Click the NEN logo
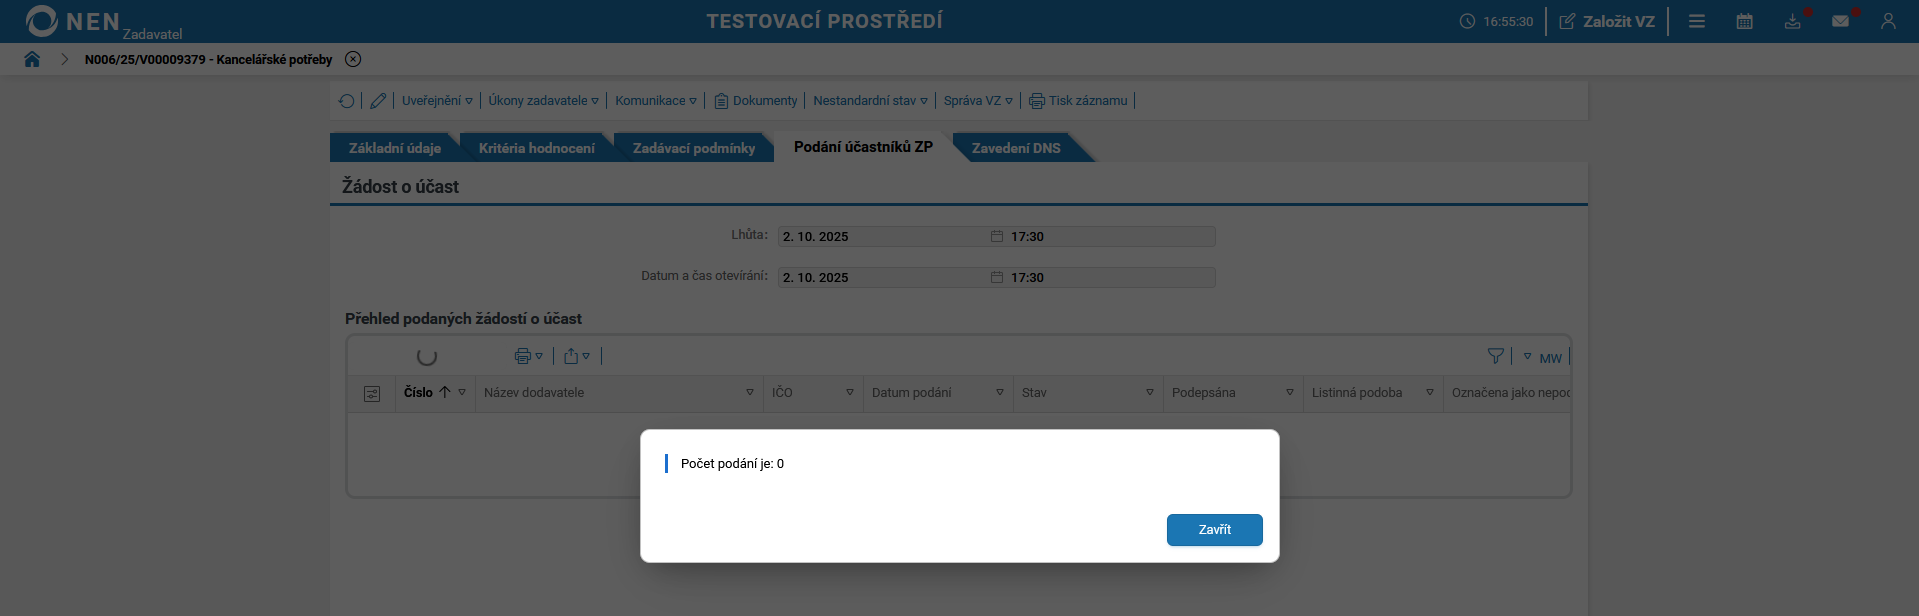 72,21
